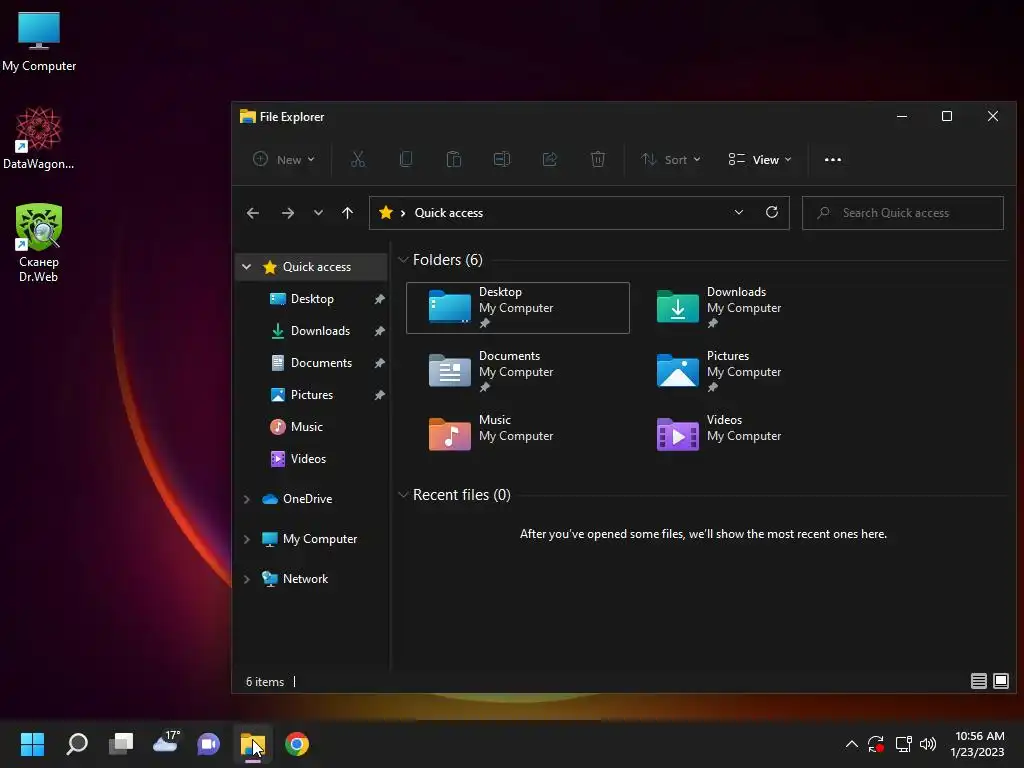Viewport: 1024px width, 768px height.
Task: Unpin Desktop via its sidebar pin icon
Action: point(379,299)
